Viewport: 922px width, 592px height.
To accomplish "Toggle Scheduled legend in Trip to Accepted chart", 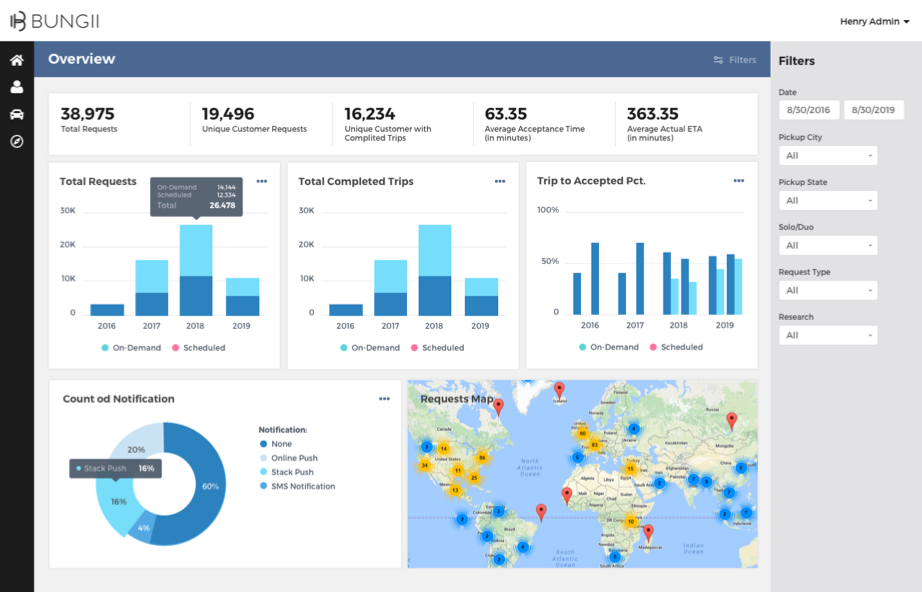I will 675,347.
